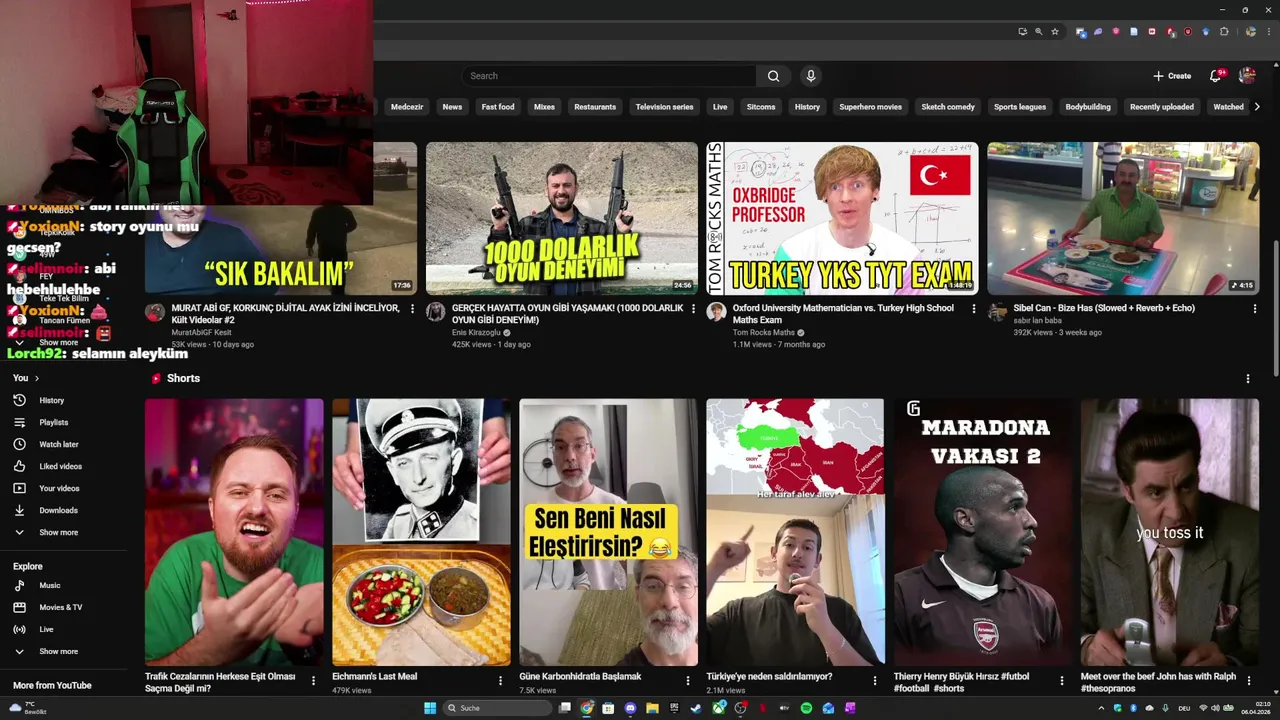1280x720 pixels.
Task: Click the Create button
Action: (1172, 76)
